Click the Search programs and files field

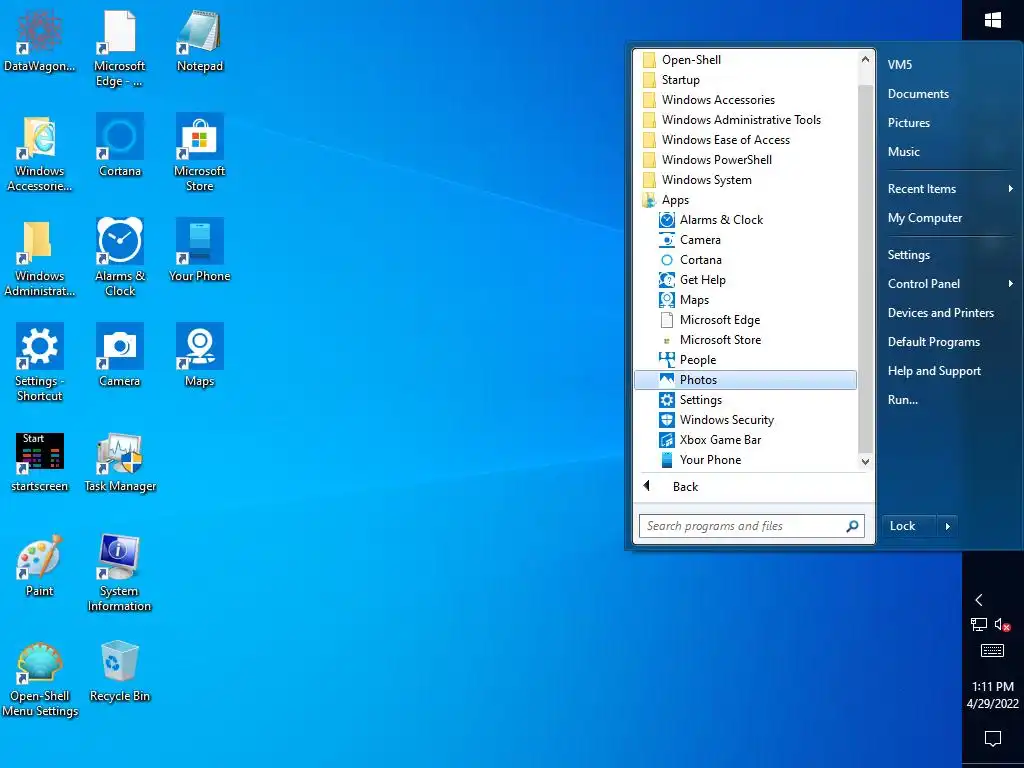coord(752,526)
